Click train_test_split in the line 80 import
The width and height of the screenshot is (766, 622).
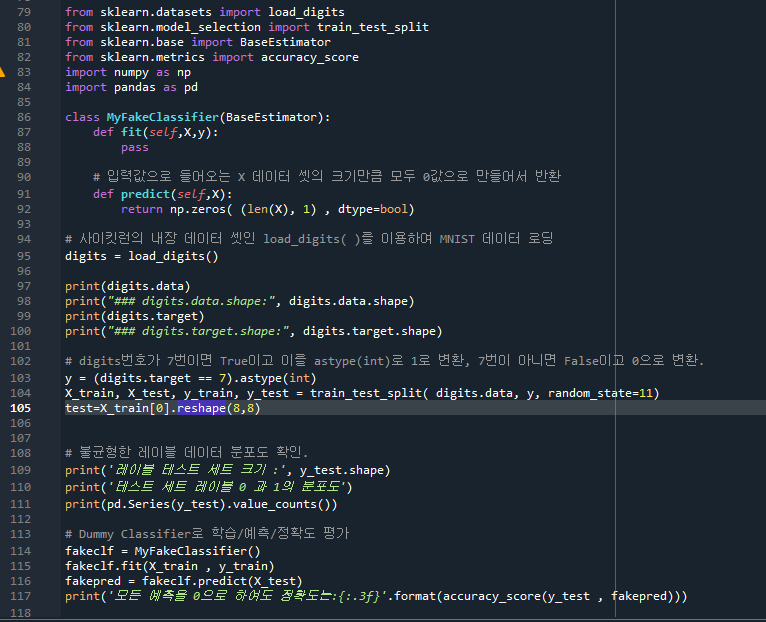[x=373, y=27]
